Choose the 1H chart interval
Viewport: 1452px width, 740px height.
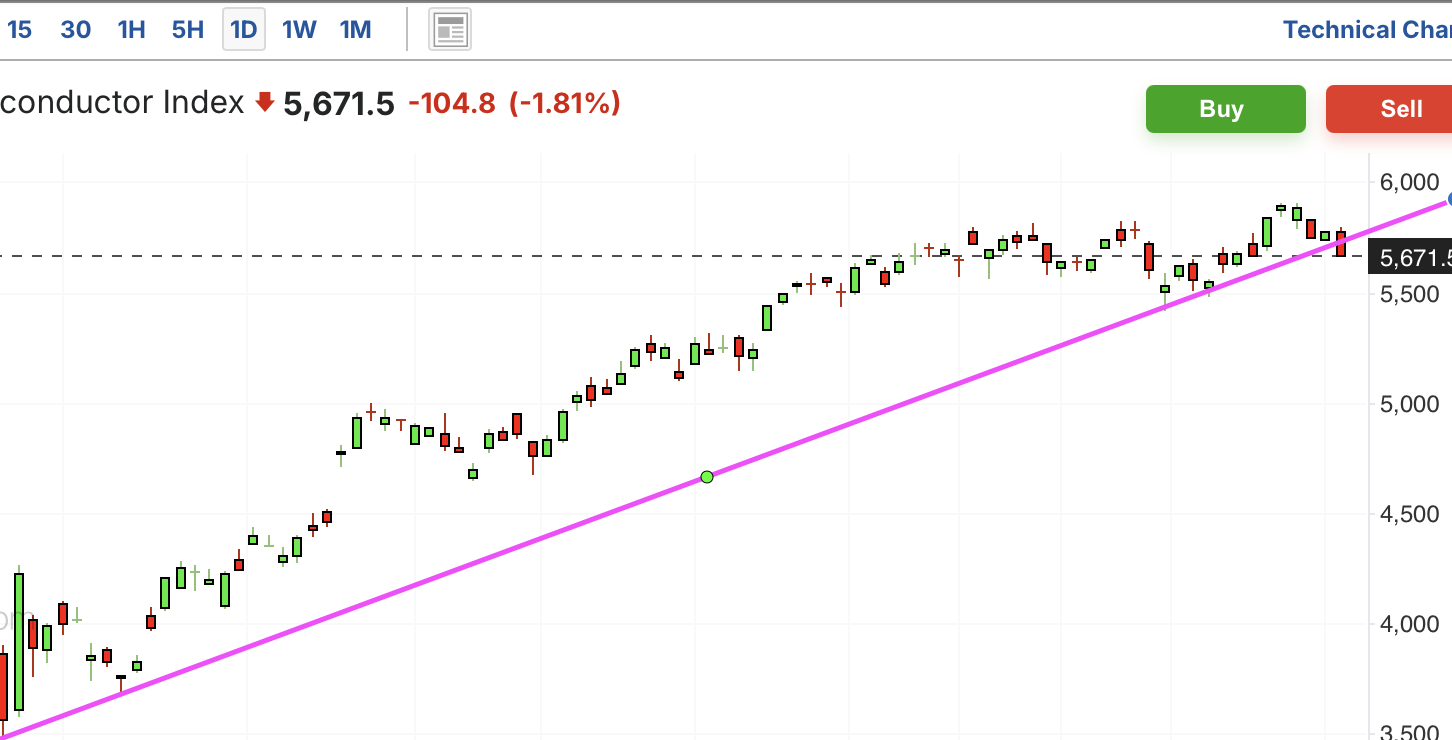pyautogui.click(x=131, y=30)
